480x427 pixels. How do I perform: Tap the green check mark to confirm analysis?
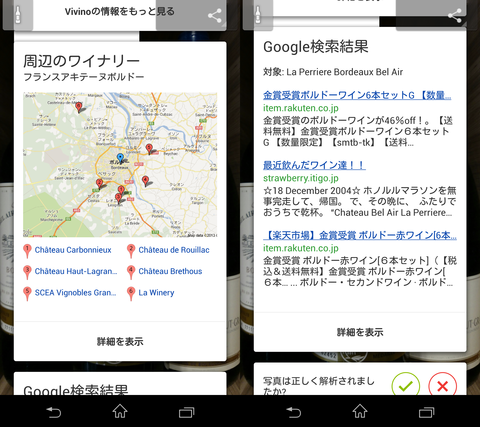[406, 385]
